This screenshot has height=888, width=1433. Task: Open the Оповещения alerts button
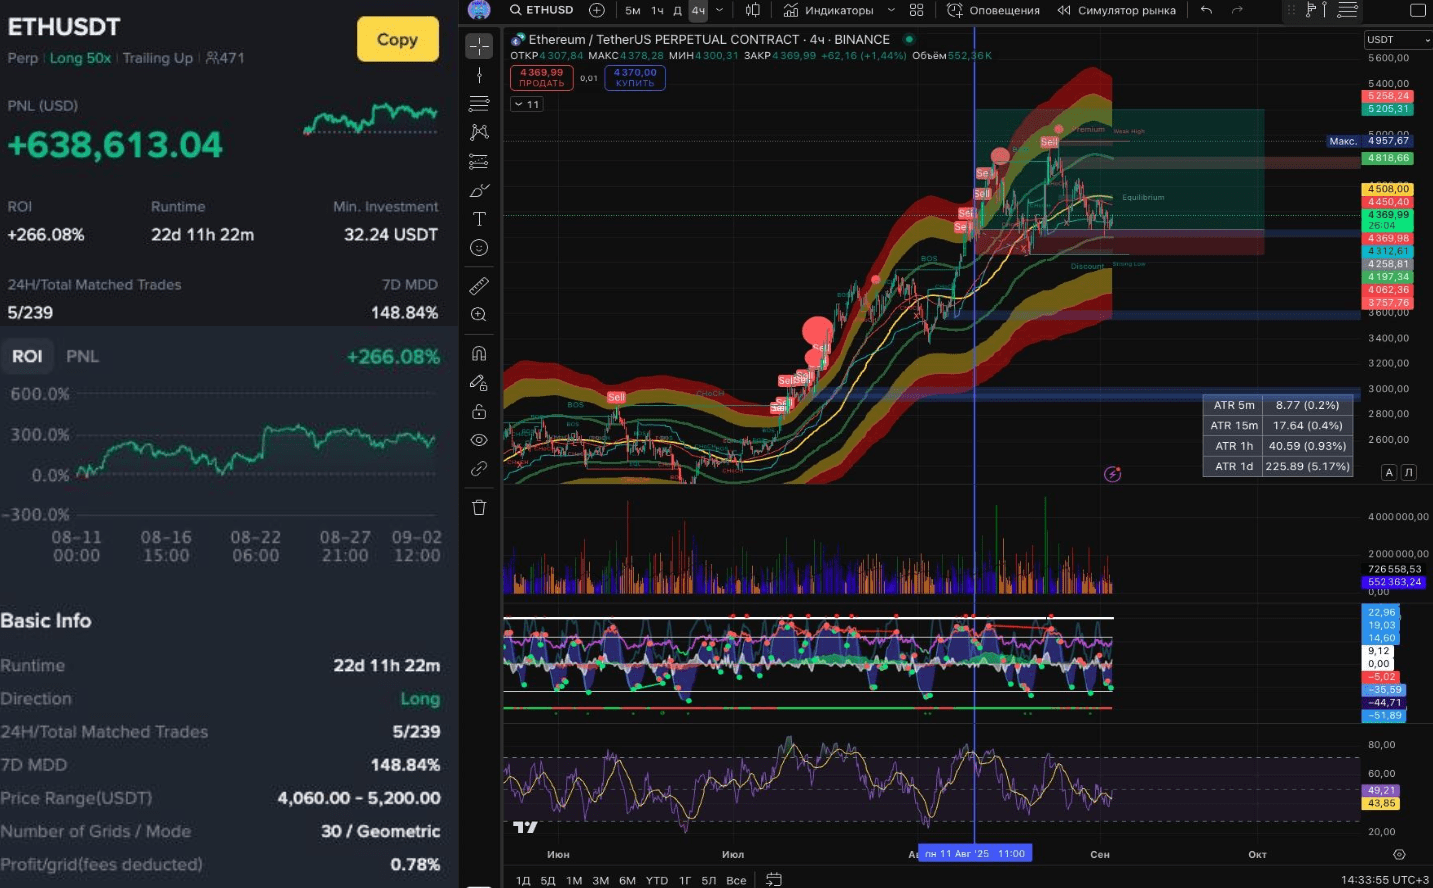993,10
